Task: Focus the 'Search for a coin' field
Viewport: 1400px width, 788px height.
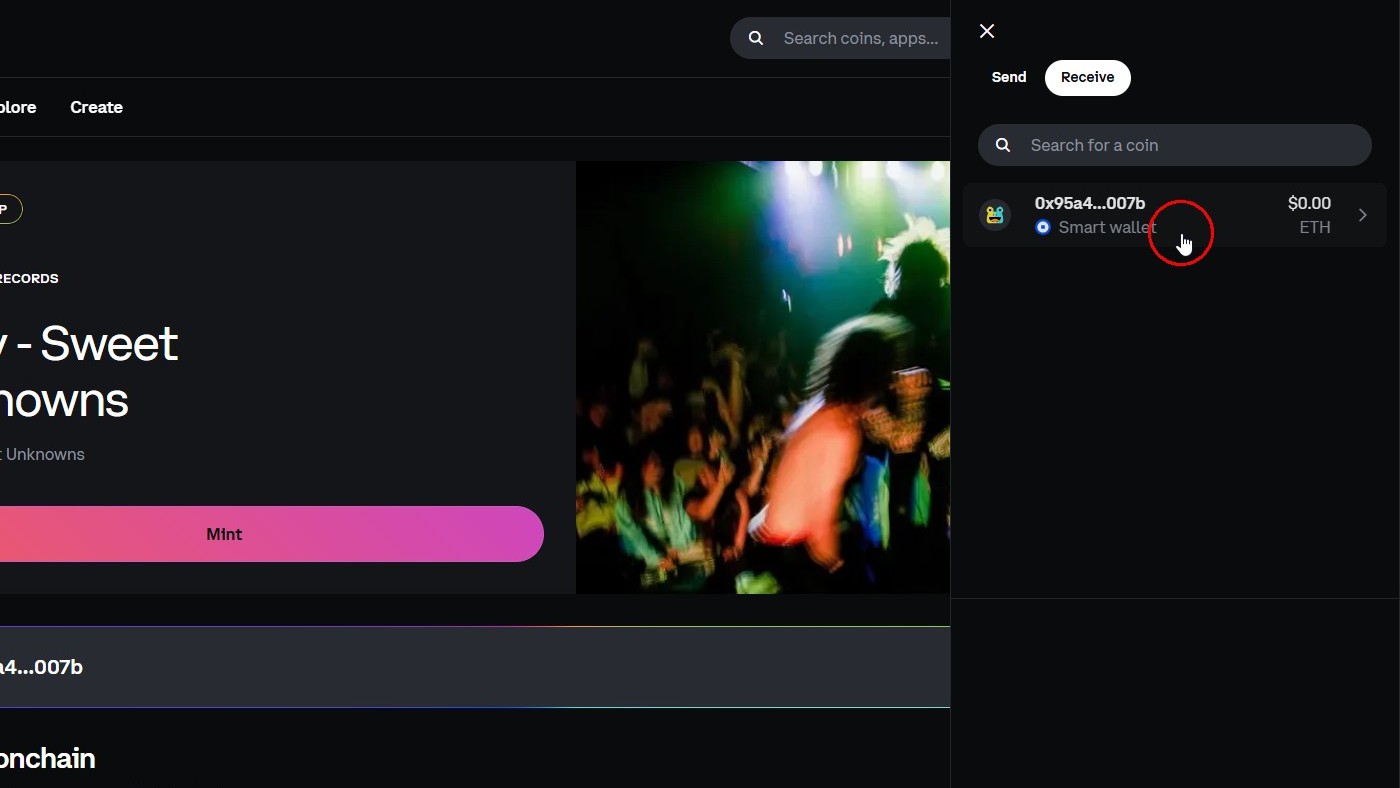Action: click(x=1175, y=145)
